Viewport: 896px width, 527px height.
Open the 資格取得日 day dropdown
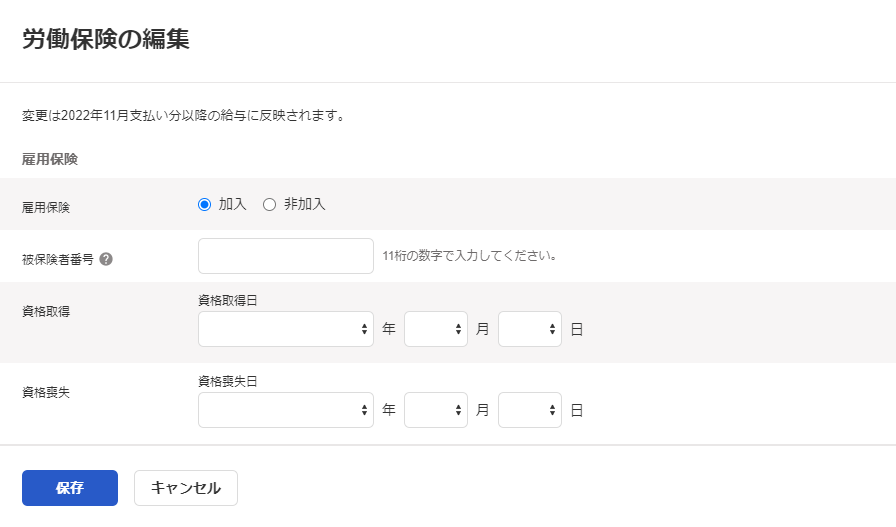click(529, 329)
